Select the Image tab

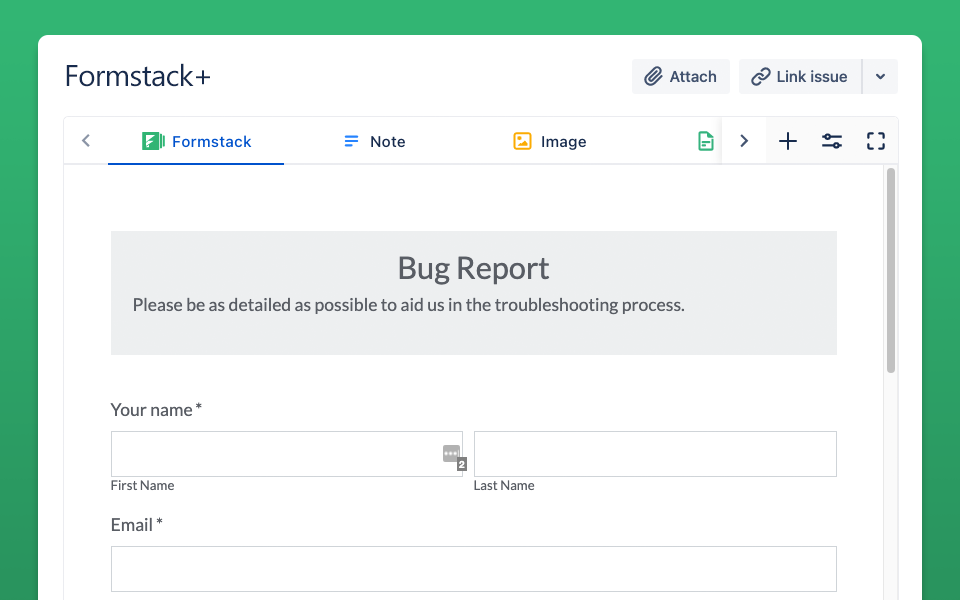tap(550, 142)
